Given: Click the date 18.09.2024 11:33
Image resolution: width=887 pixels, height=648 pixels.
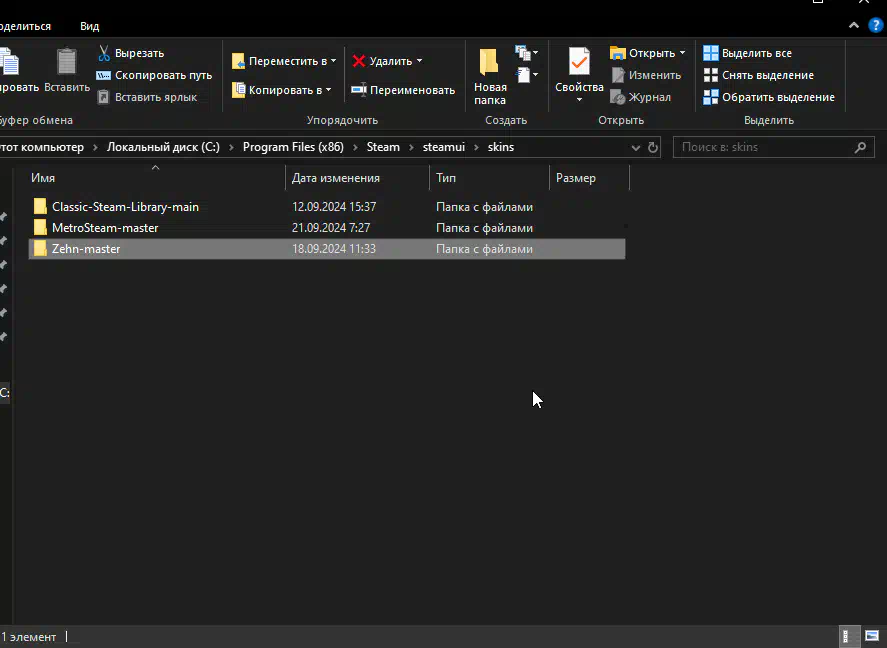Looking at the screenshot, I should click(334, 249).
